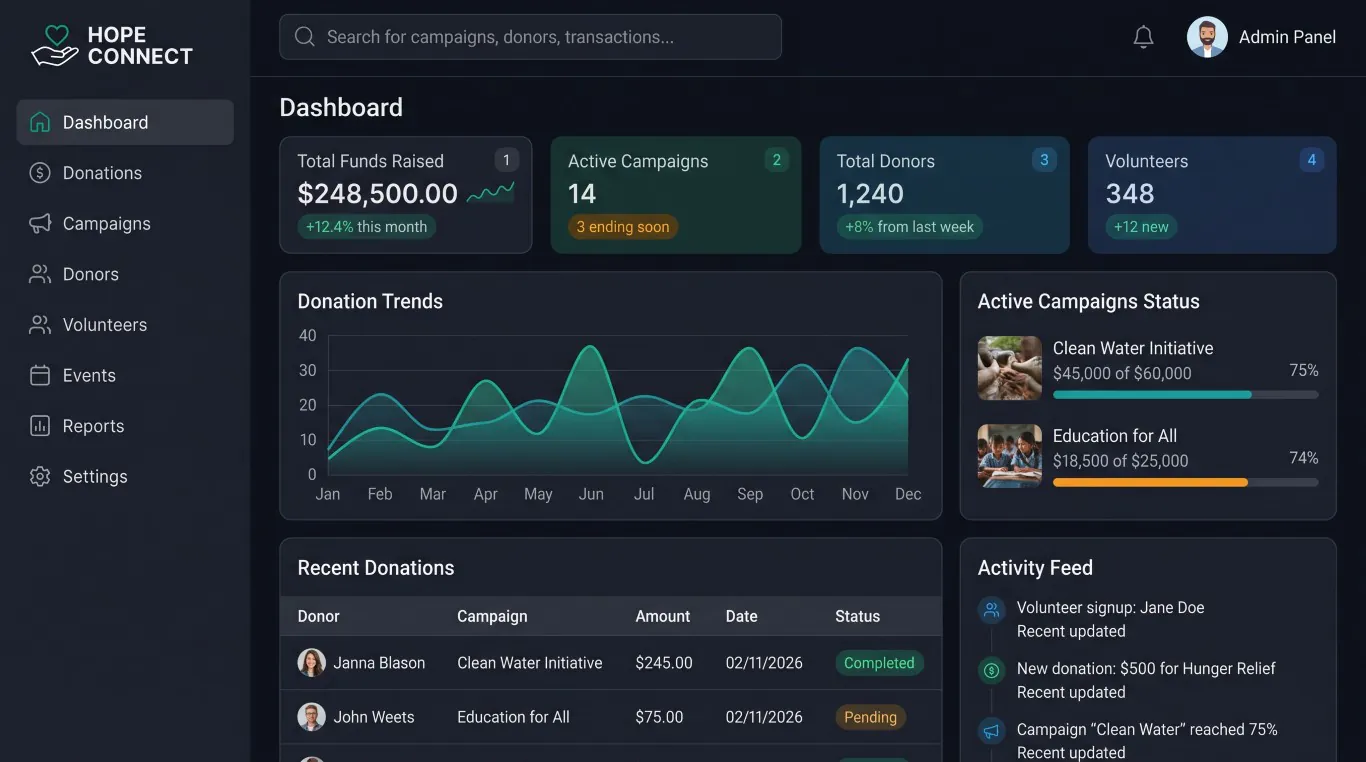This screenshot has height=762, width=1366.
Task: Click the '+8% from last week' pill
Action: (x=910, y=227)
